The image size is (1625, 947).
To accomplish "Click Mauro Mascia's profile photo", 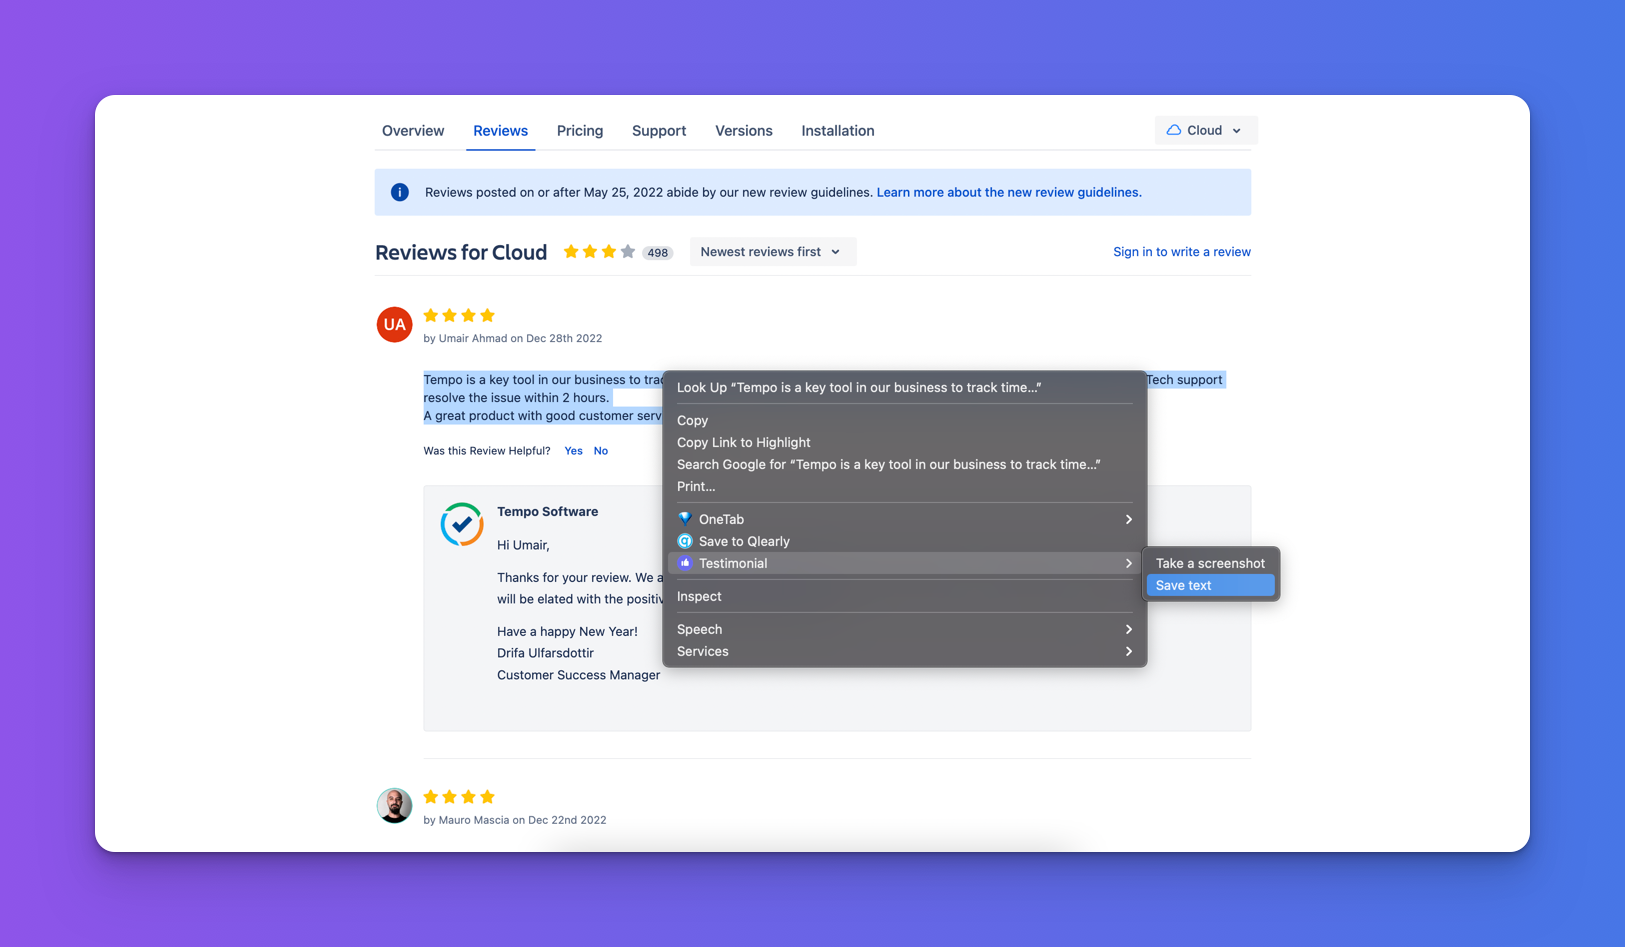I will [394, 805].
